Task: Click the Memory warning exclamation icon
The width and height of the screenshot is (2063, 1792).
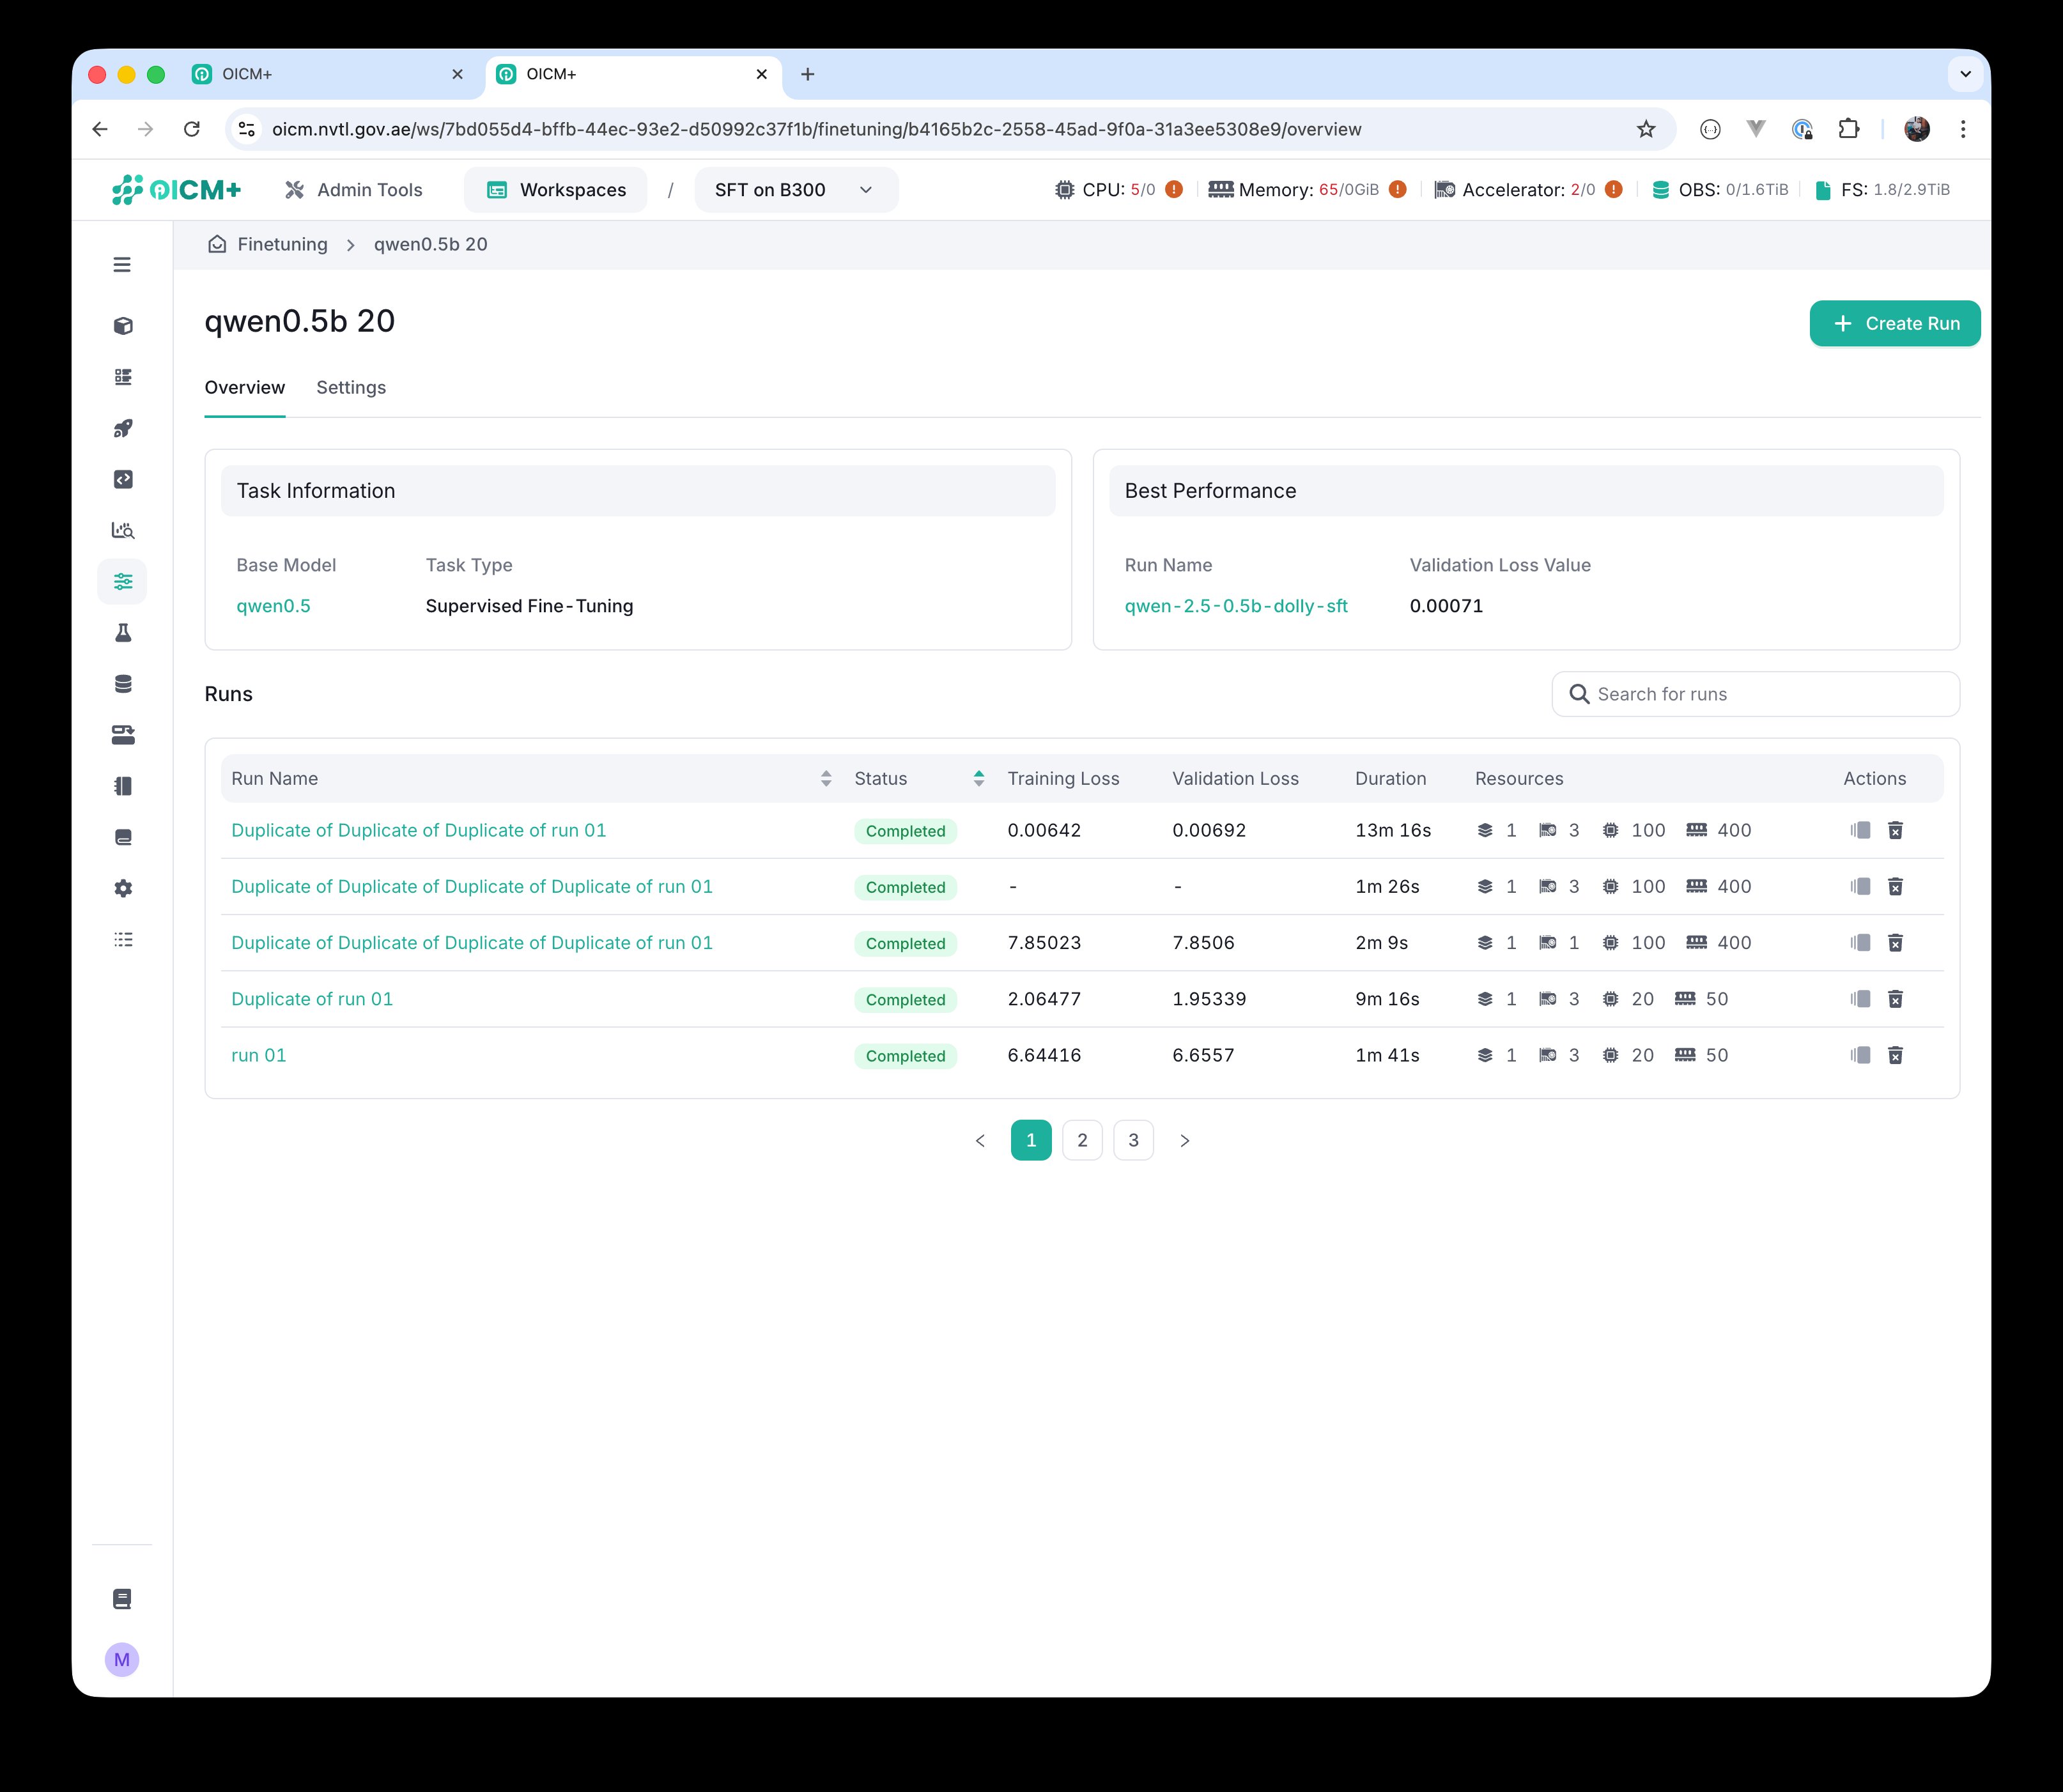Action: 1398,189
